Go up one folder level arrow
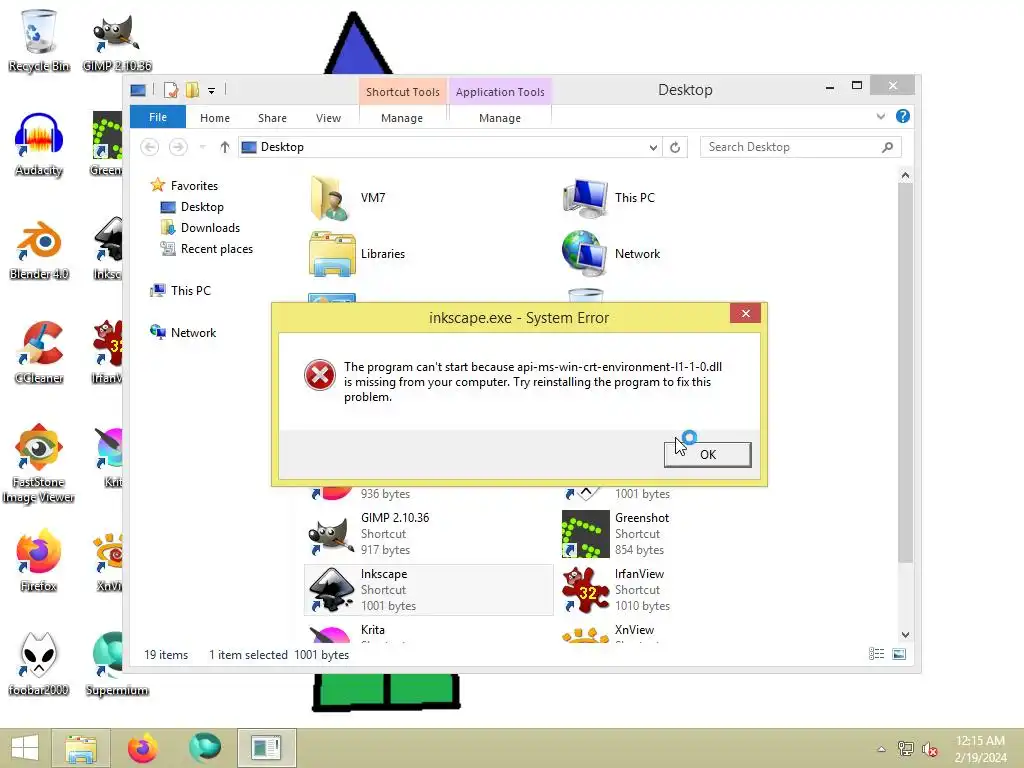The height and width of the screenshot is (768, 1024). pyautogui.click(x=225, y=147)
